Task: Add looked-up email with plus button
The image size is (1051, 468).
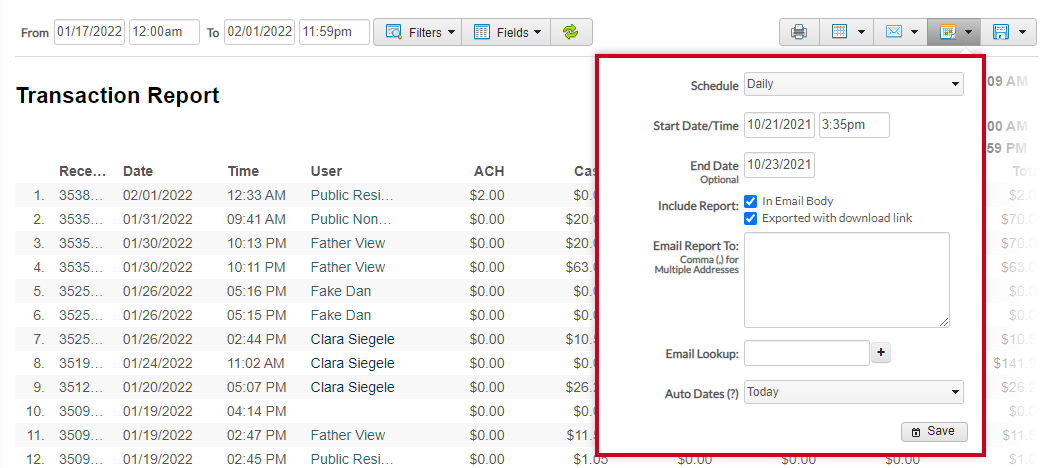Action: coord(881,353)
